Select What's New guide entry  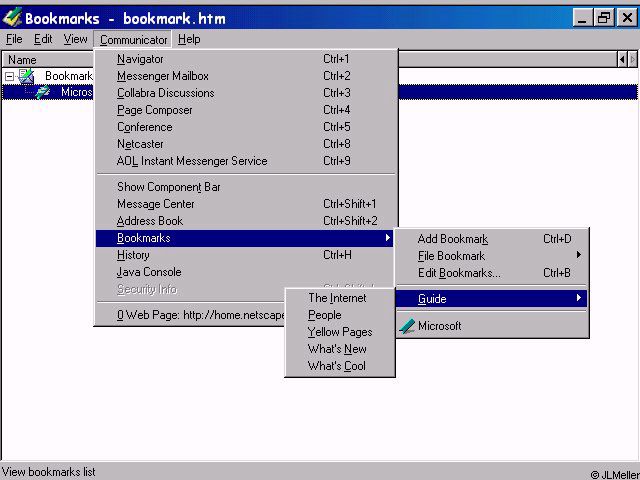click(x=340, y=349)
